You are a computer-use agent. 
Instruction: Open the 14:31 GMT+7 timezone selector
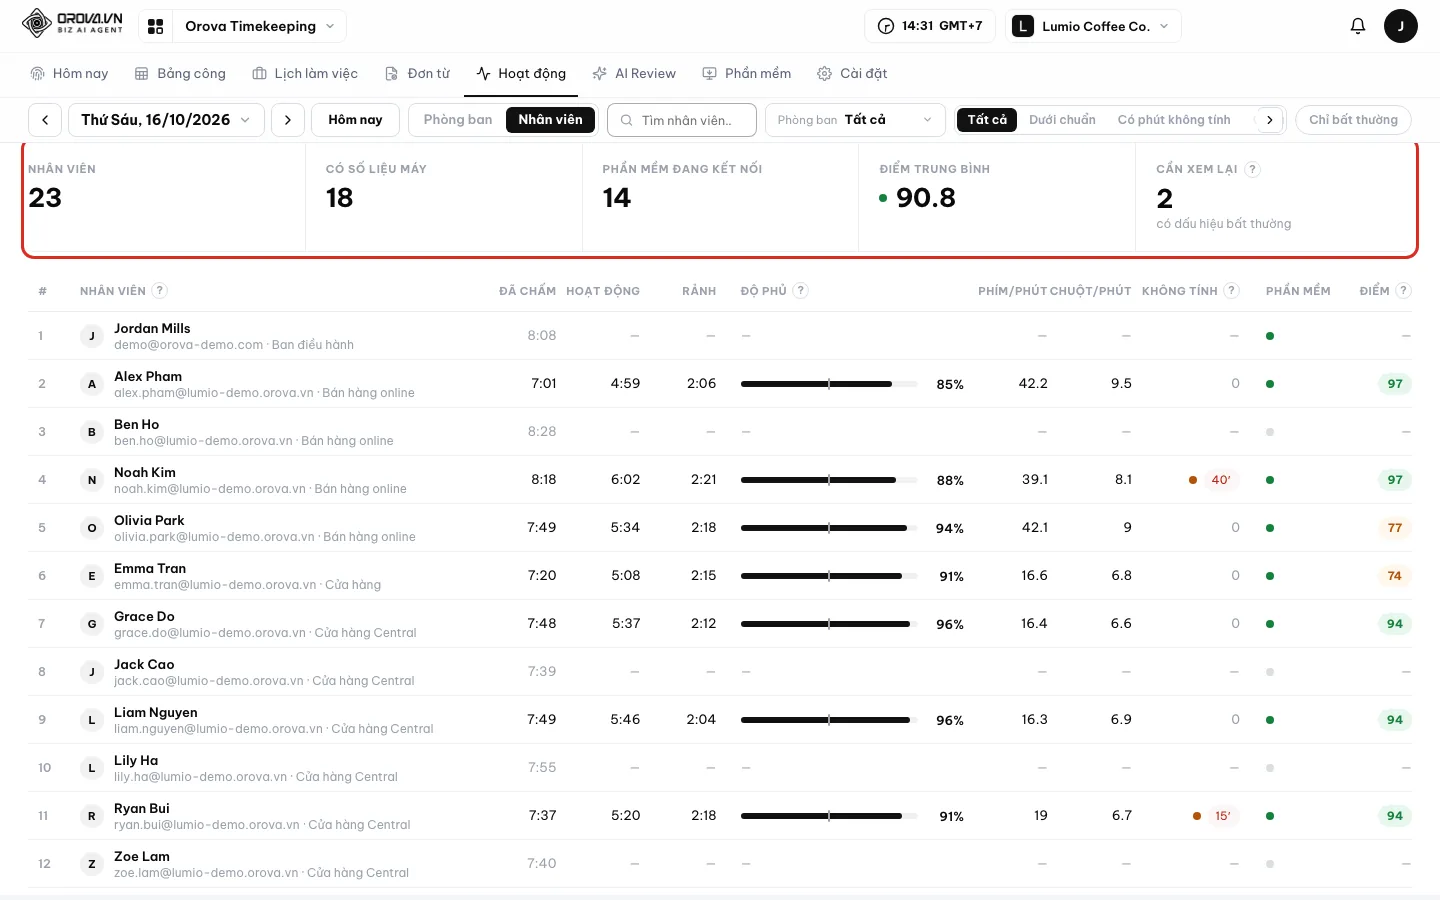coord(929,26)
